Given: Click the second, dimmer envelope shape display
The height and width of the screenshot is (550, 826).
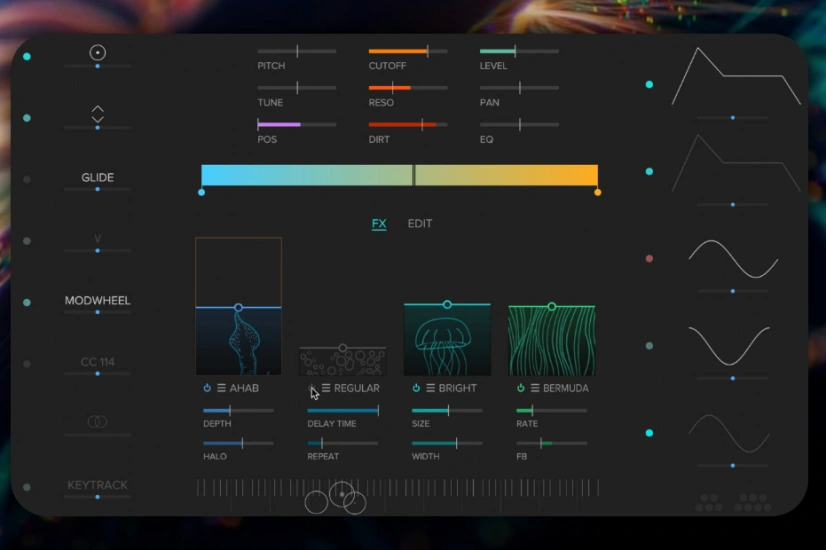Looking at the screenshot, I should tap(736, 163).
